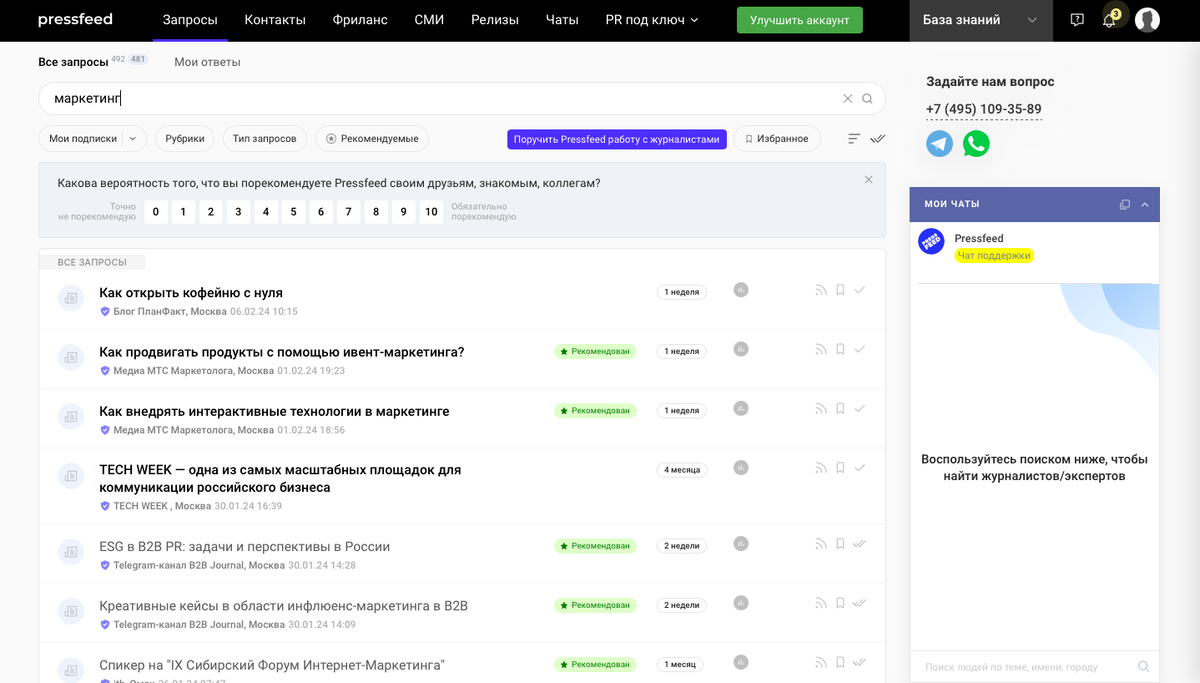1200x683 pixels.
Task: Open statistics for ивент-маркетинга request
Action: (741, 349)
